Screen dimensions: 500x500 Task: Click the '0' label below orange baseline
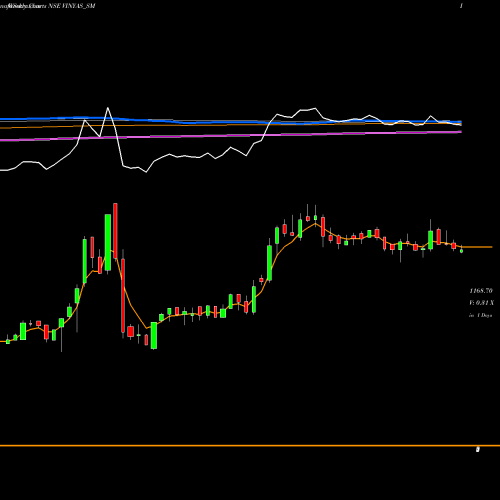point(478,450)
